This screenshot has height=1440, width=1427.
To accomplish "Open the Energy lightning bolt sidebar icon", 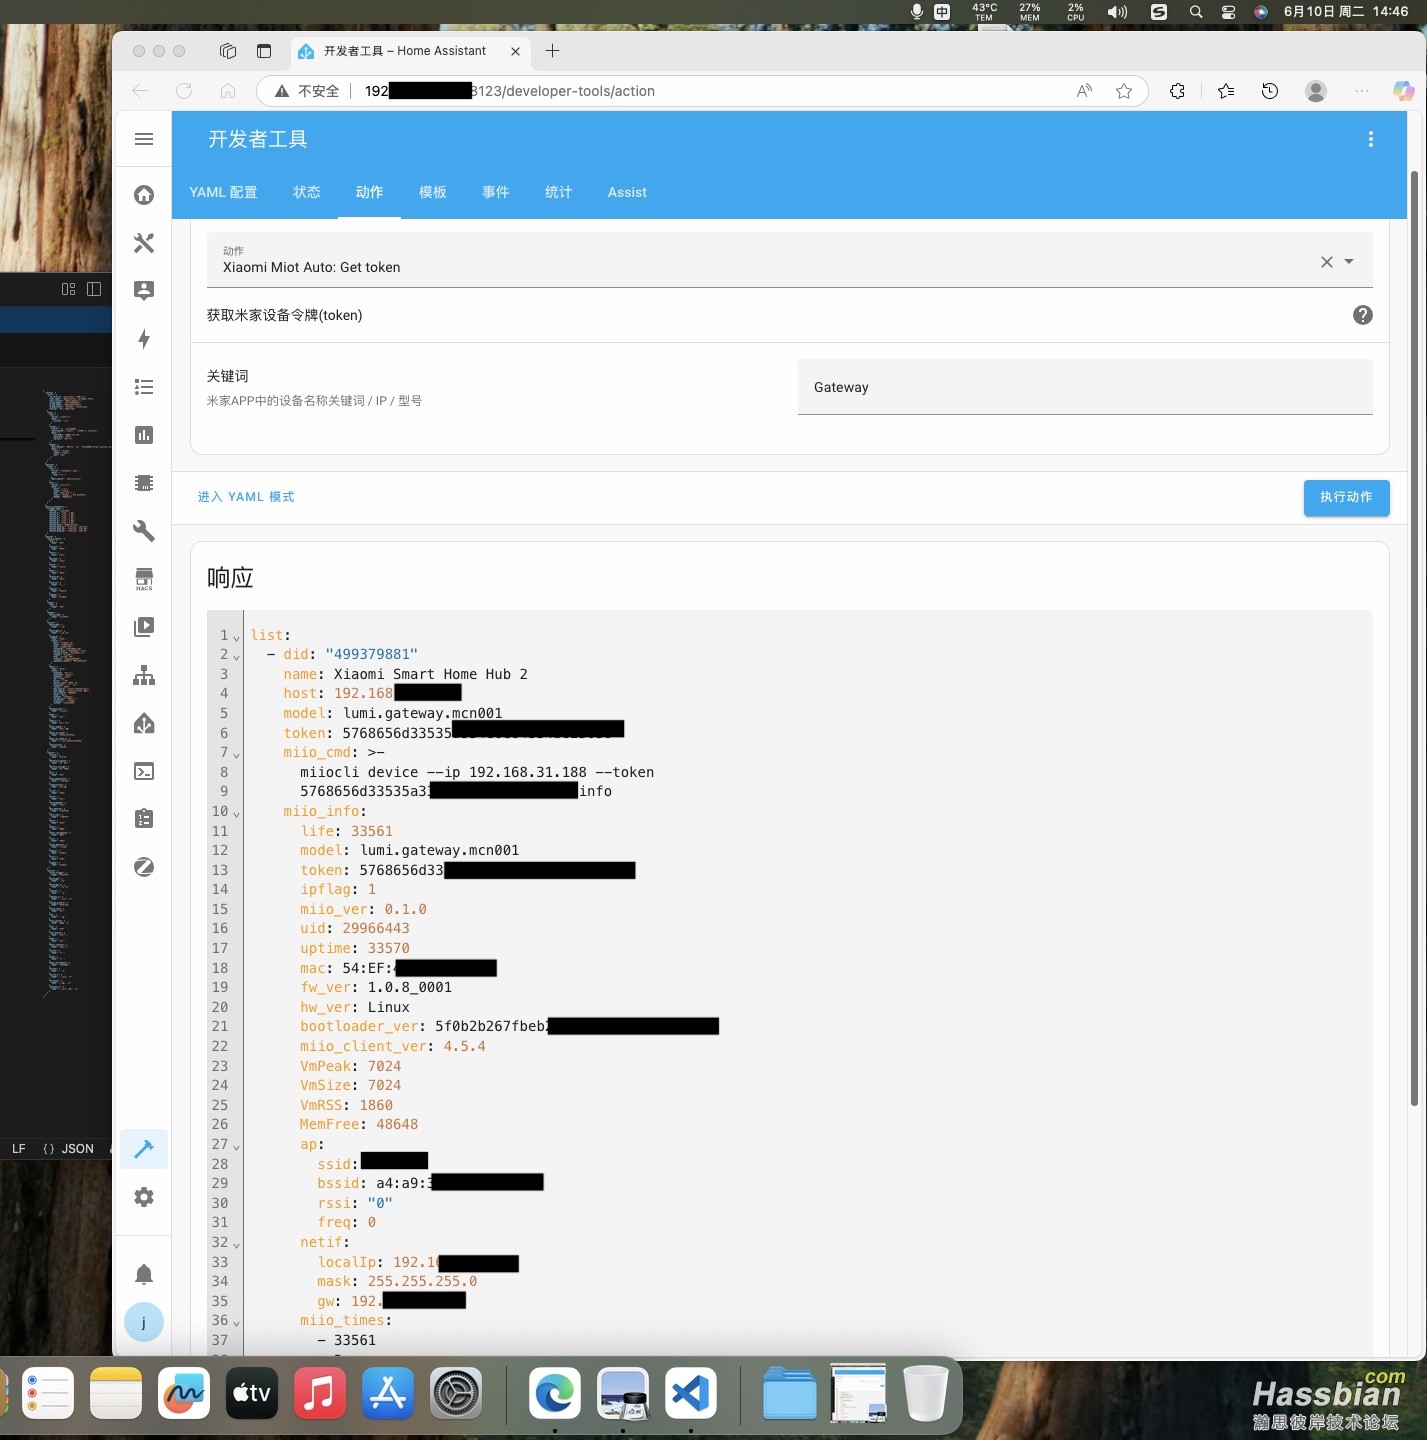I will click(144, 339).
